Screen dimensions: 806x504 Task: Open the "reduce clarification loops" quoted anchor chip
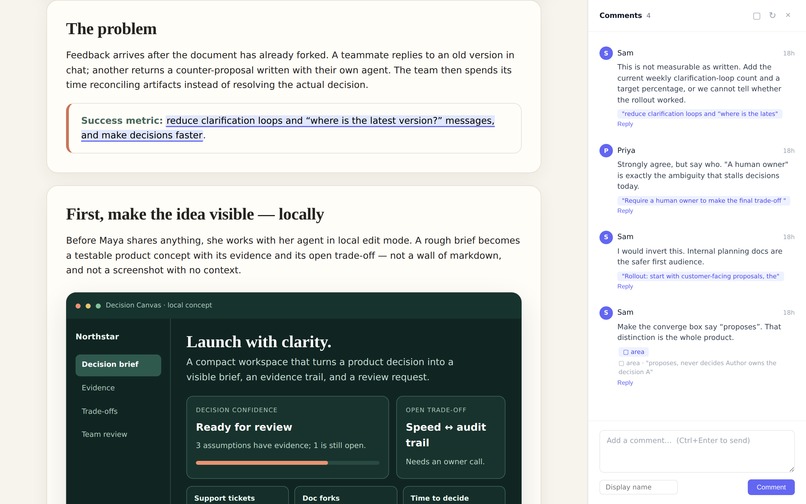pos(700,114)
